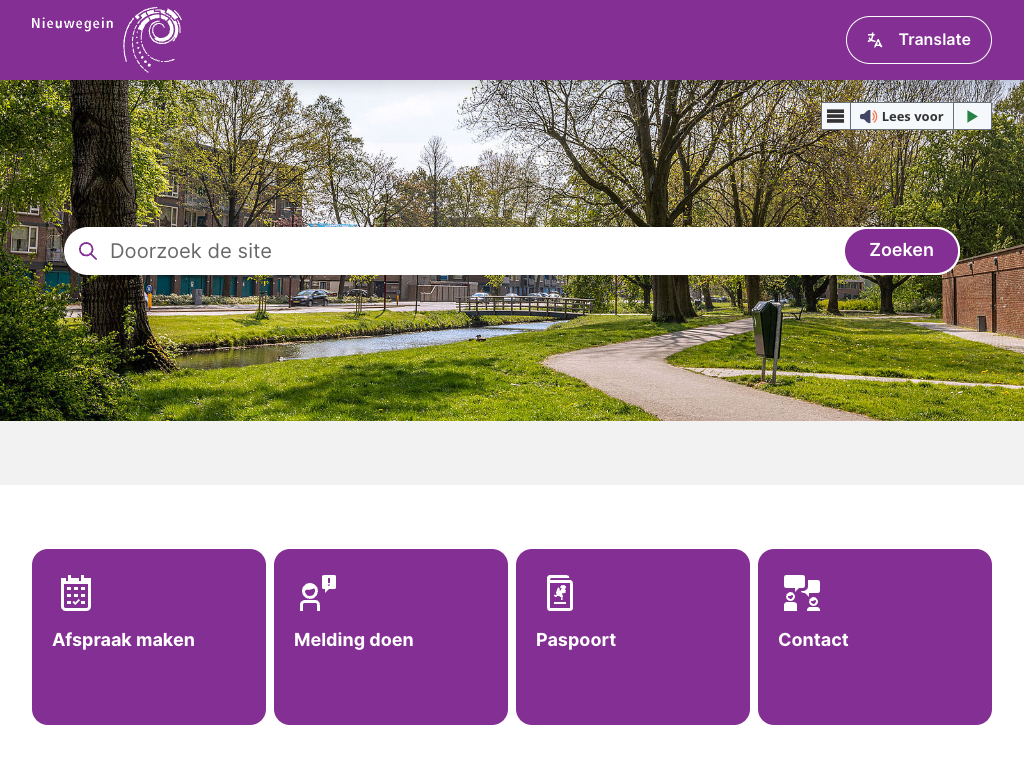
Task: Open the Afspraak maken tile label
Action: (x=123, y=640)
